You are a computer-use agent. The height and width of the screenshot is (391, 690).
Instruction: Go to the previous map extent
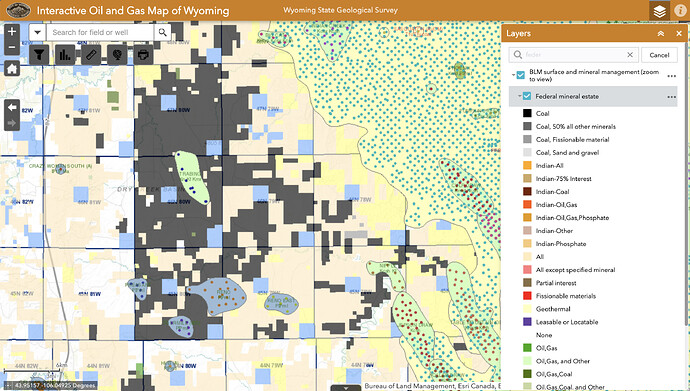pos(12,107)
